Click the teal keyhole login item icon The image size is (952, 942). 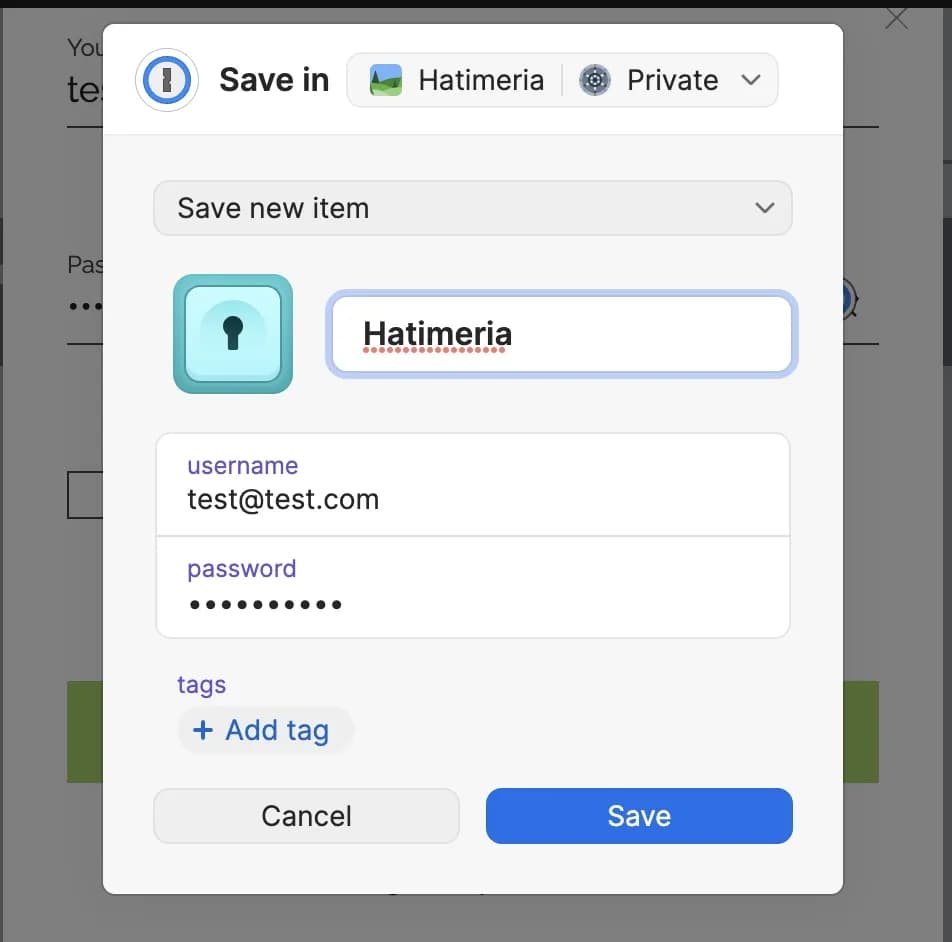(x=233, y=334)
